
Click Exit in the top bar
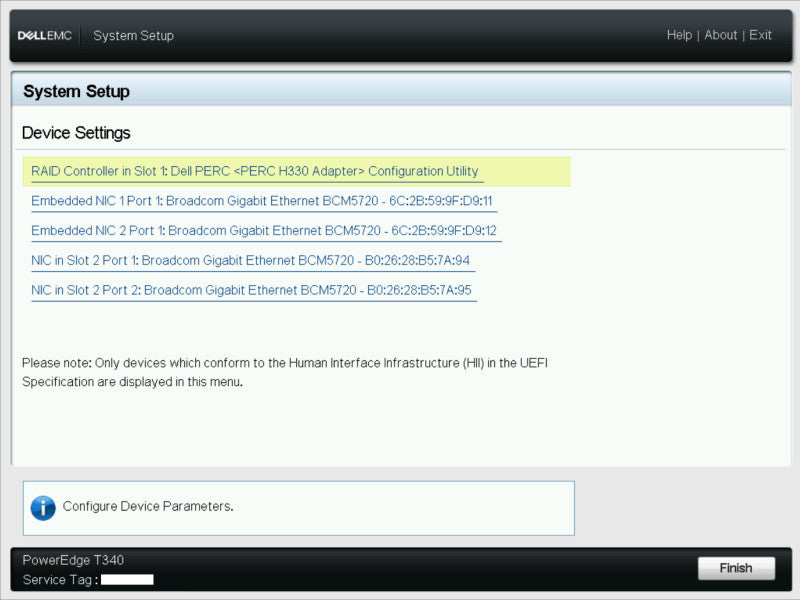coord(760,35)
